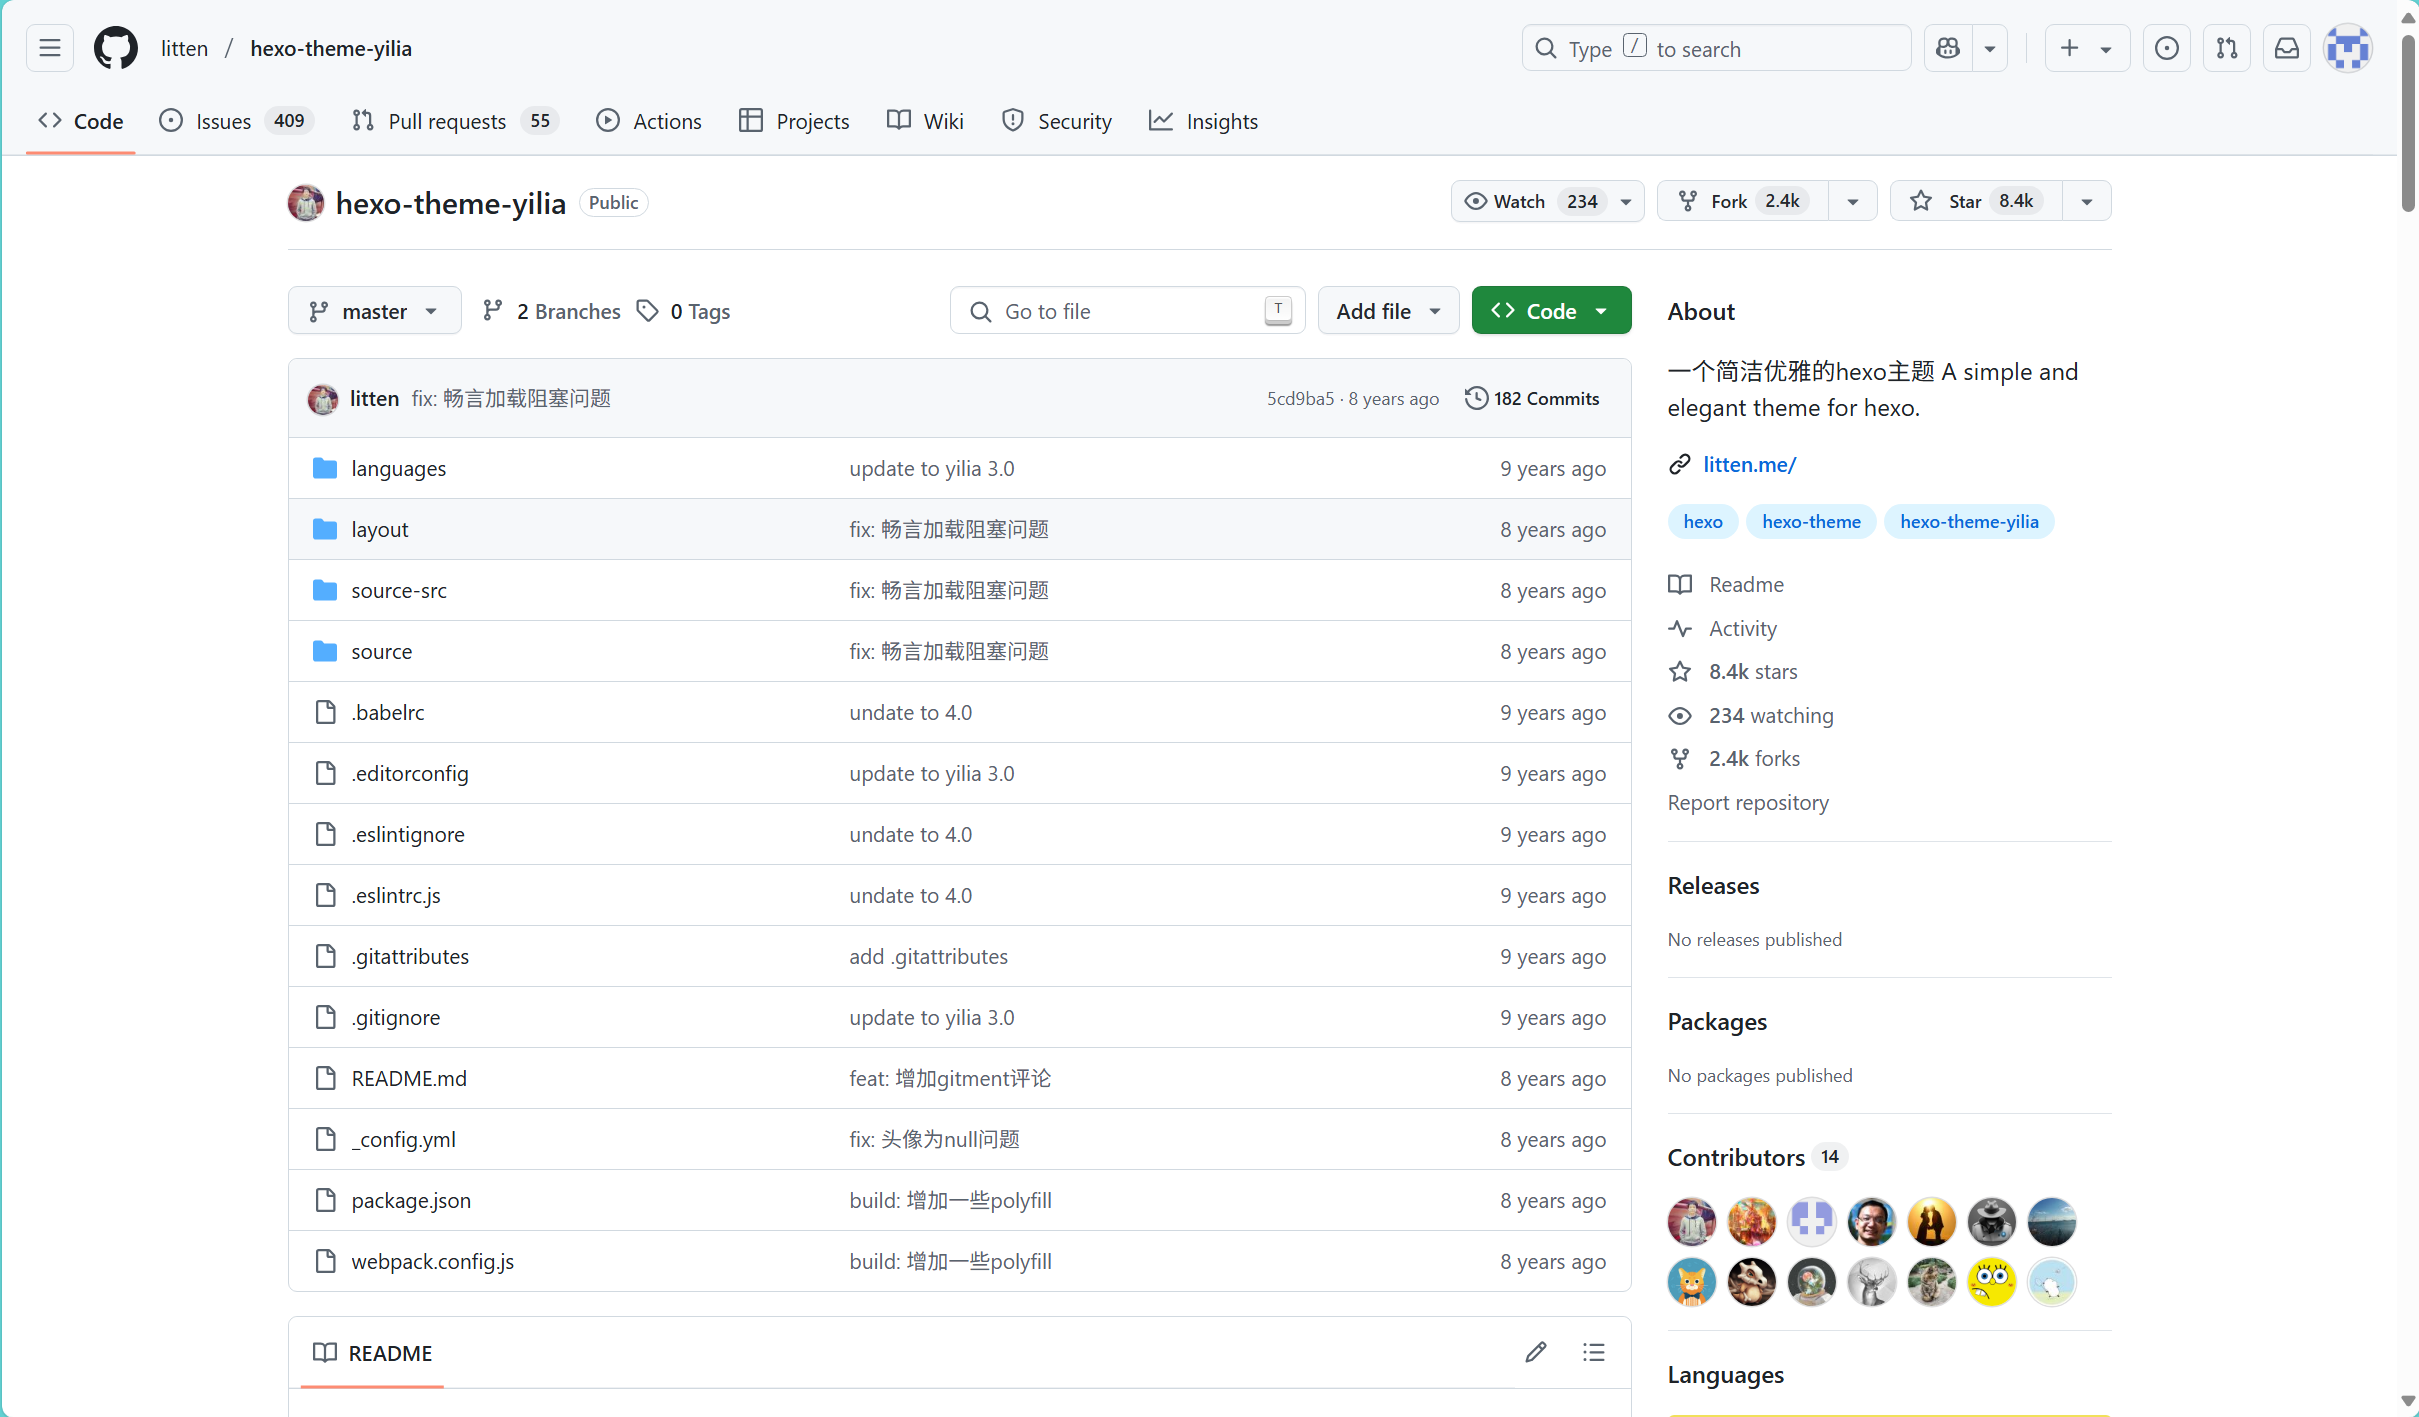
Task: Go to GitHub homepage via Octocat logo
Action: pos(116,48)
